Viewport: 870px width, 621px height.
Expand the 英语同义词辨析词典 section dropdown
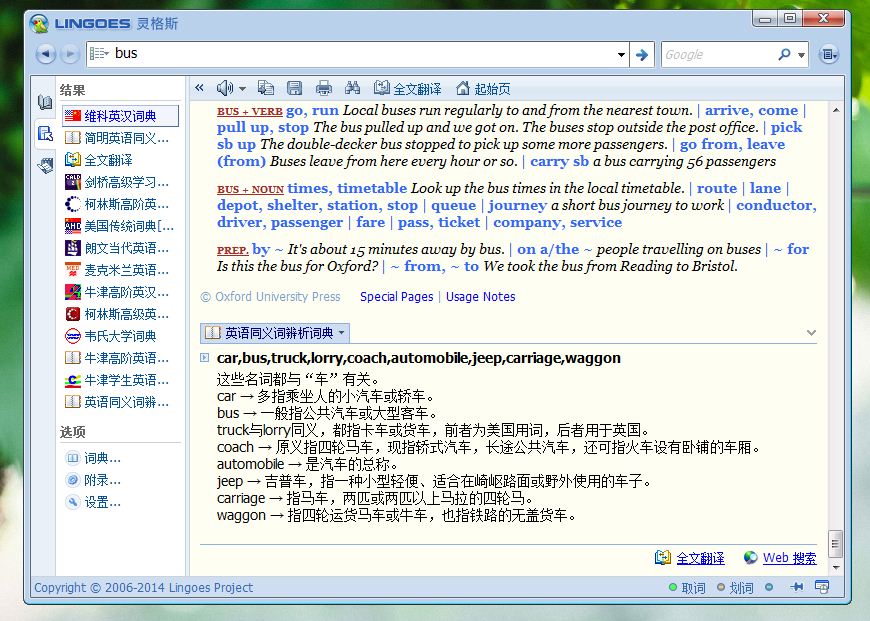point(342,332)
